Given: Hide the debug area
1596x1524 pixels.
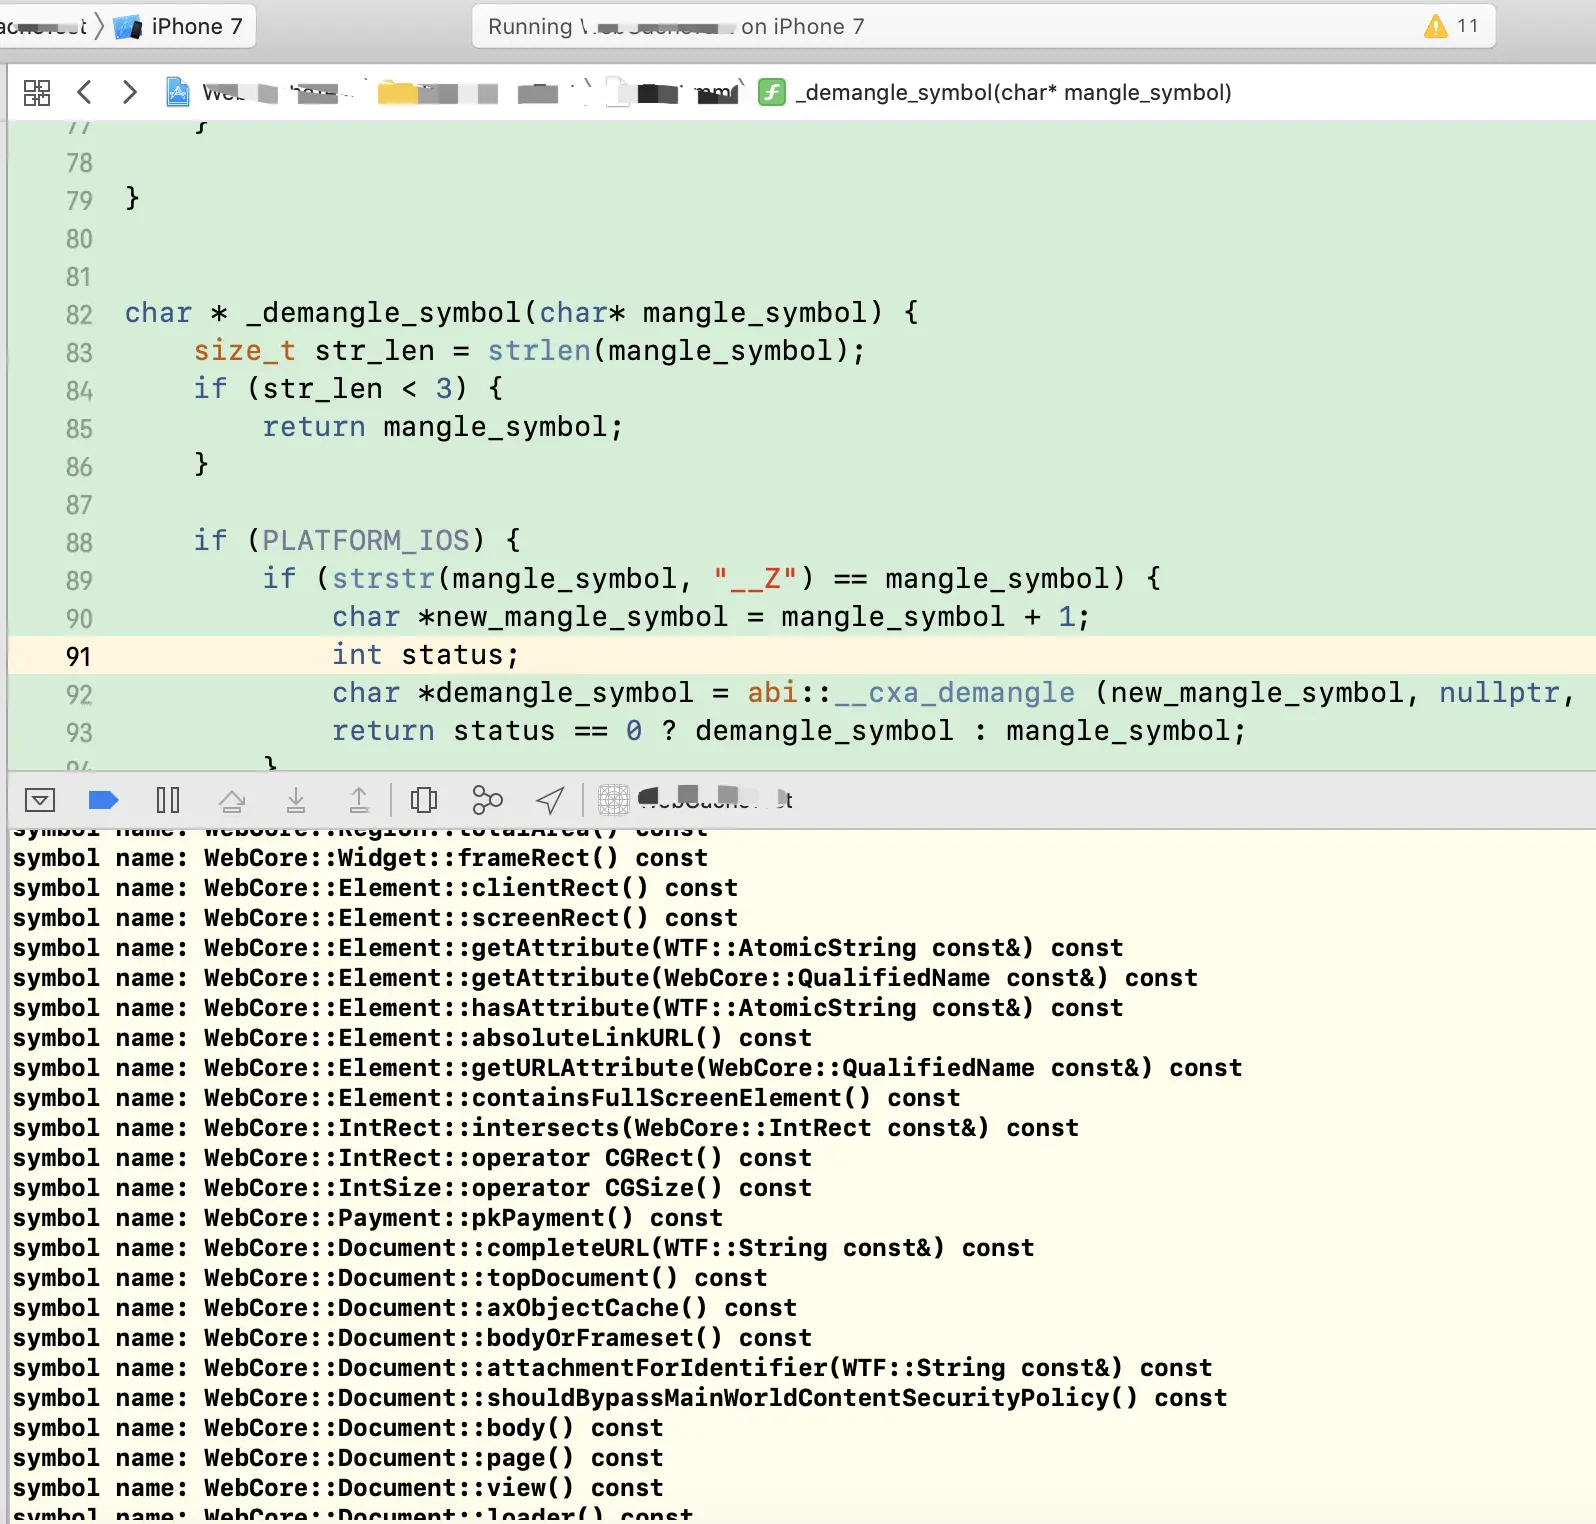Looking at the screenshot, I should [x=40, y=800].
